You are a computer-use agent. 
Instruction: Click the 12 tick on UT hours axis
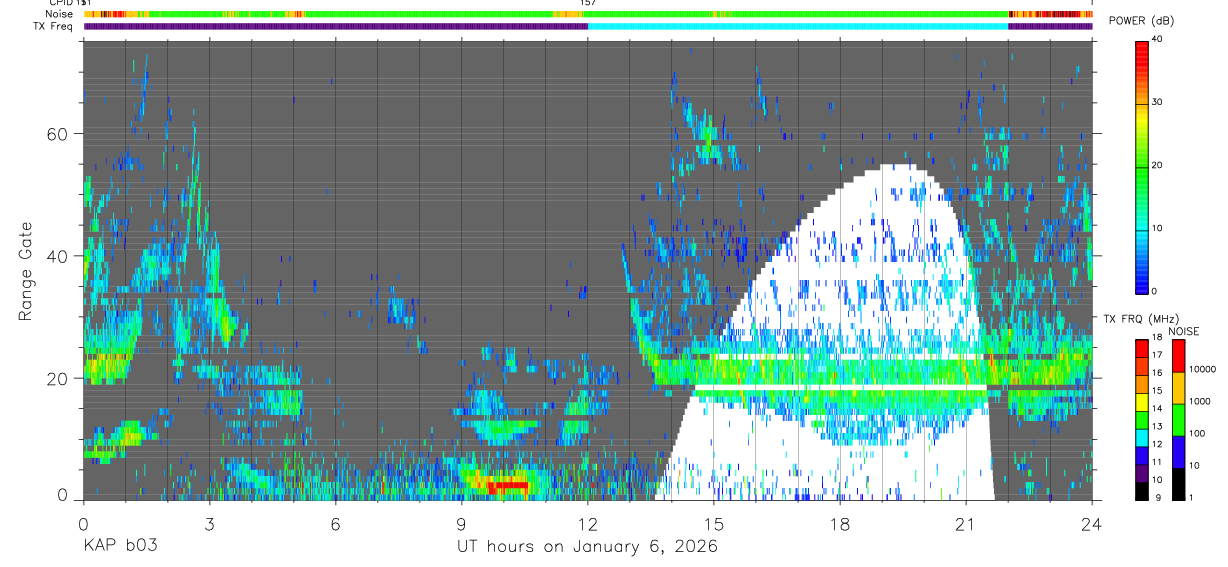click(588, 523)
